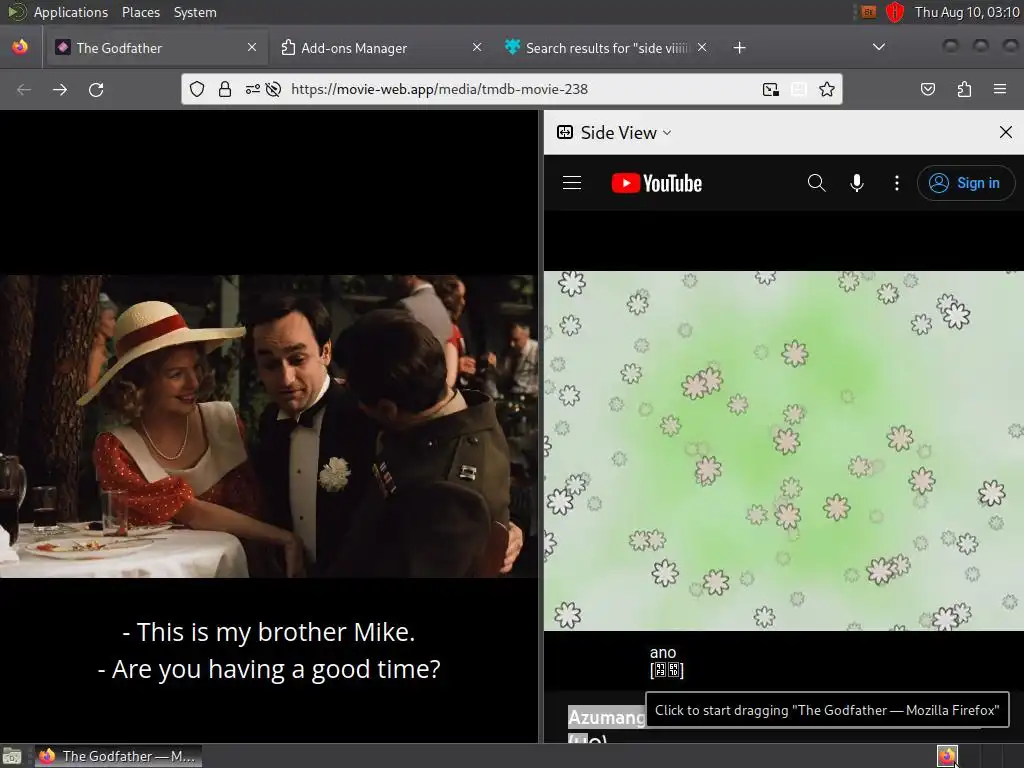Open the Extensions puzzle-piece menu

[964, 89]
